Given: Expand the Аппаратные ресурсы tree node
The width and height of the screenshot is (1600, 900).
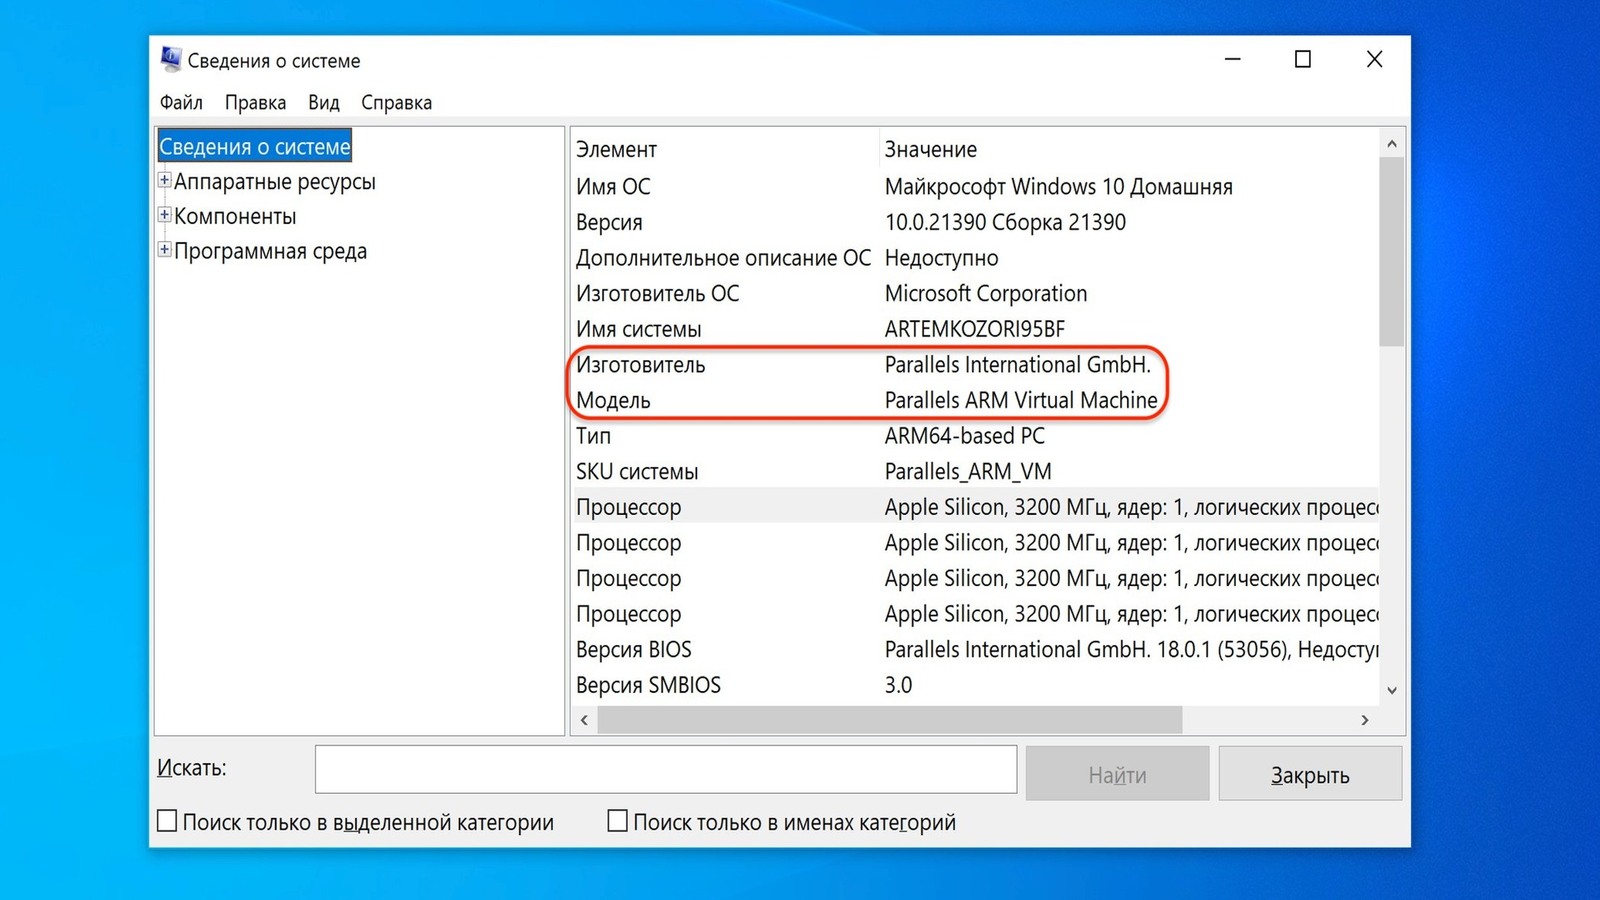Looking at the screenshot, I should click(164, 181).
